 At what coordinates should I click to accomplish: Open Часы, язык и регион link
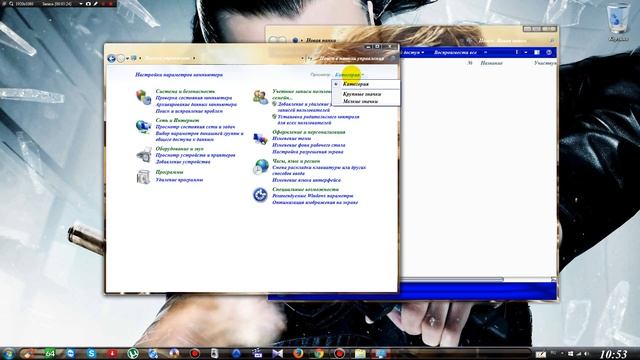point(296,161)
